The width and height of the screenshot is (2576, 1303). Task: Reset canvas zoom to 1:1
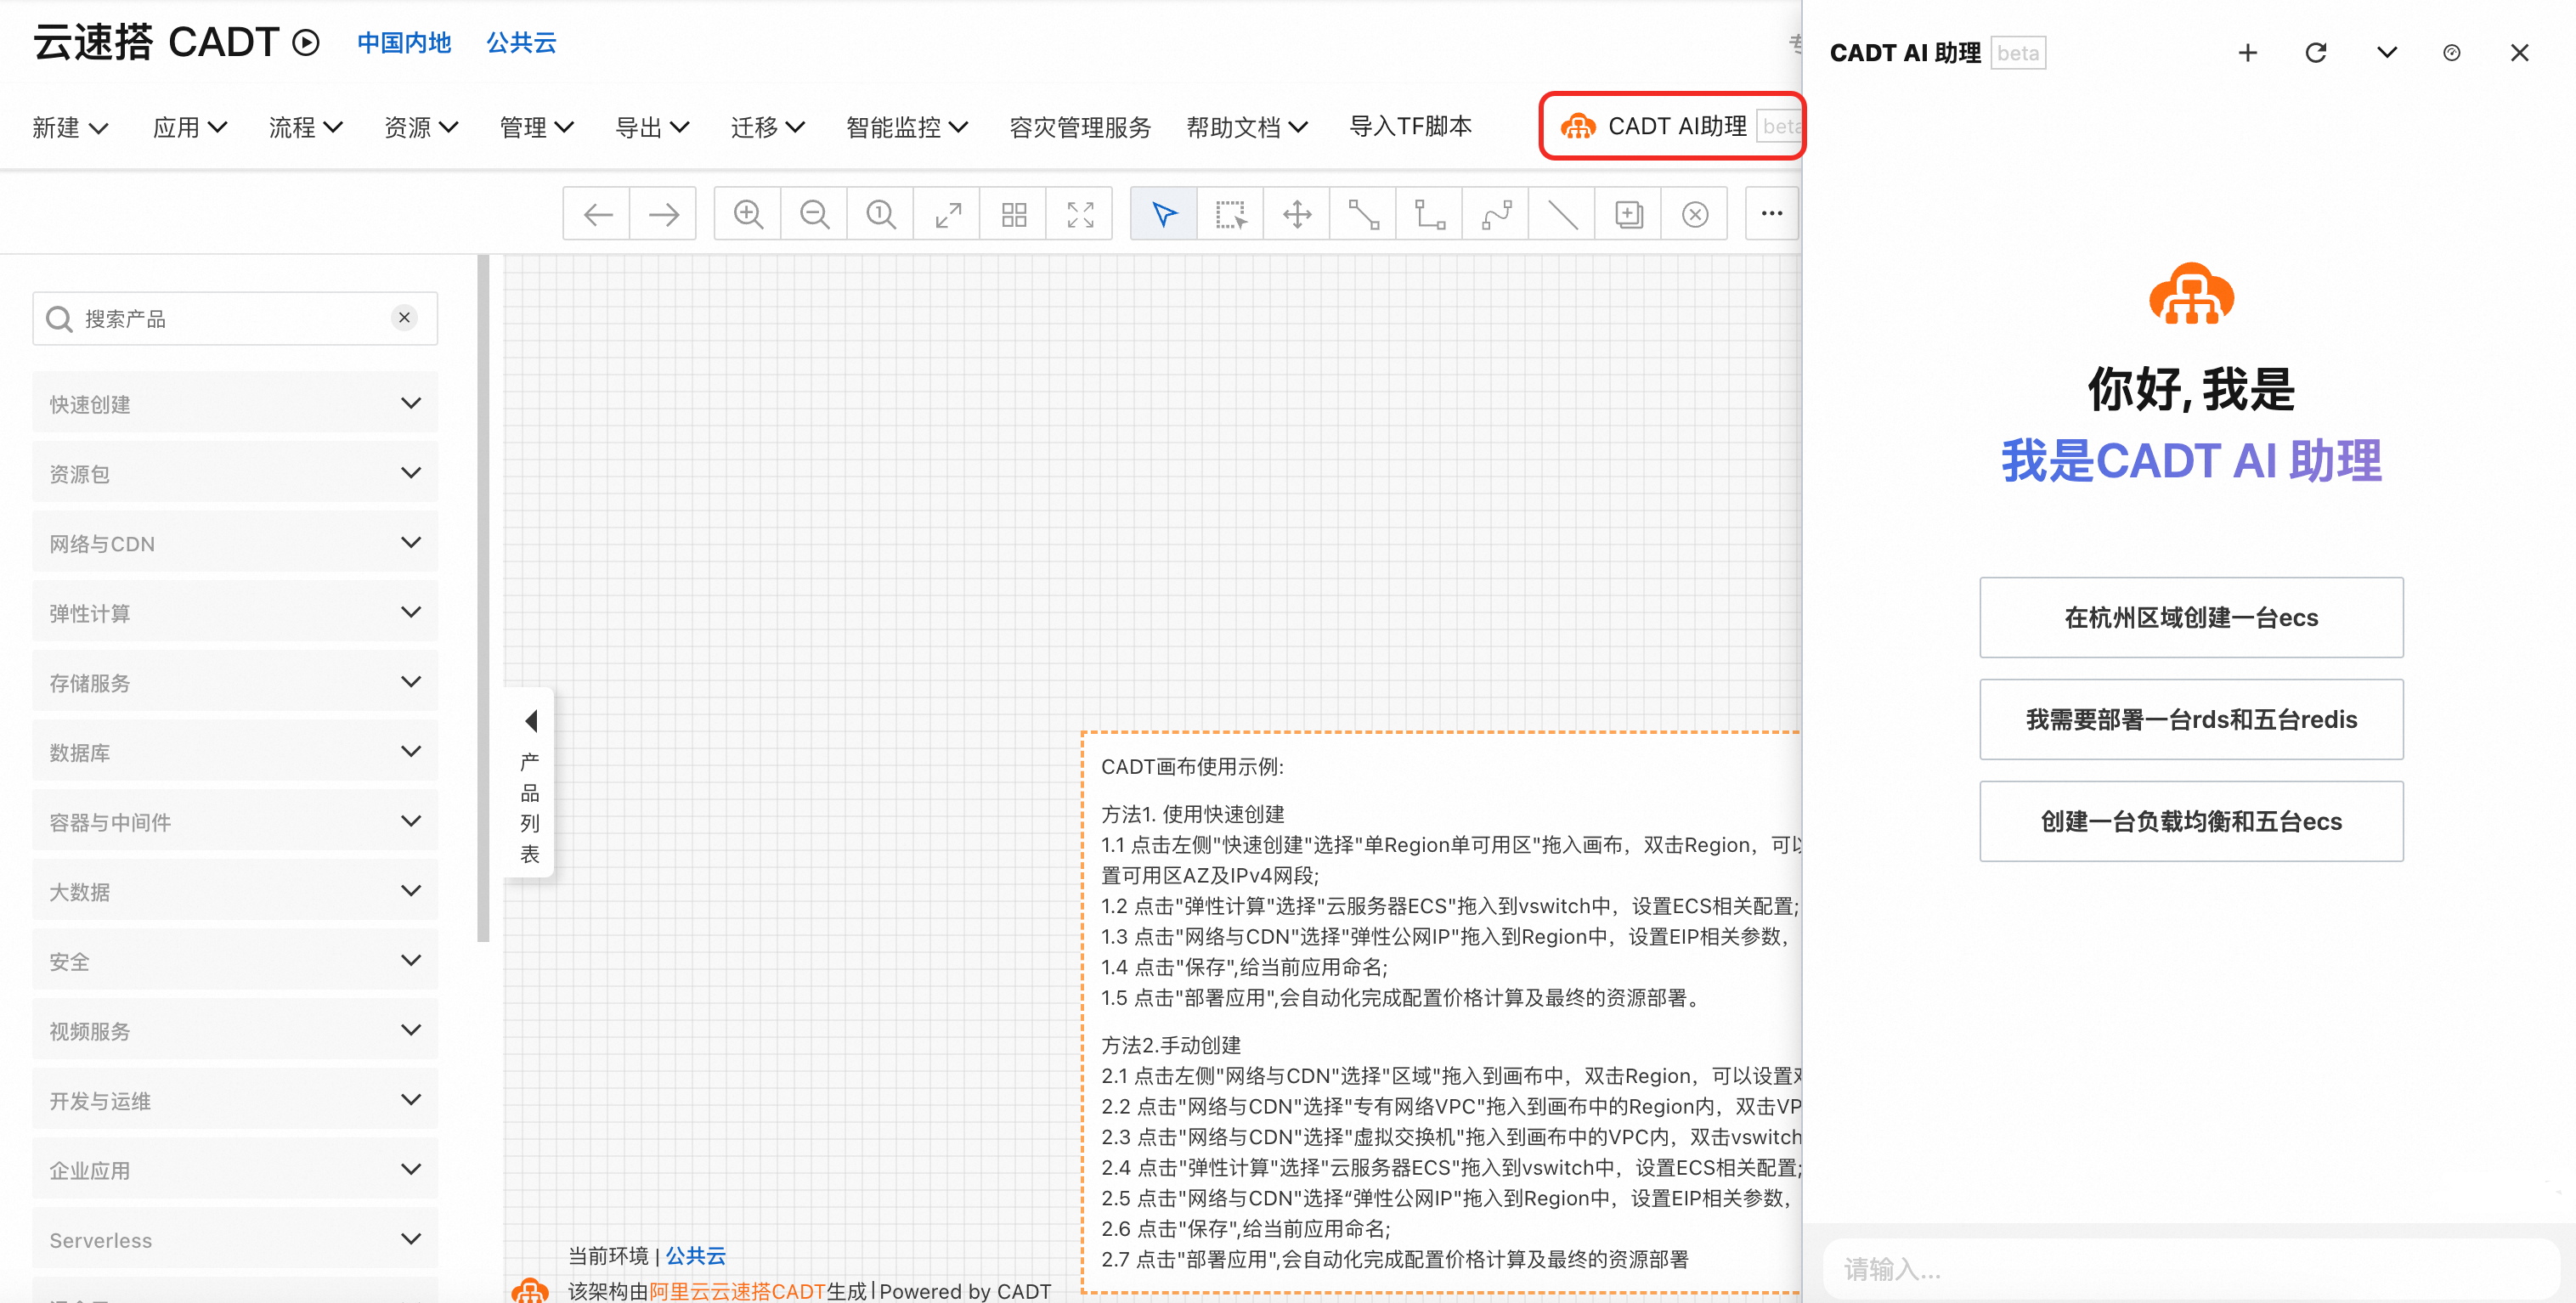point(880,214)
